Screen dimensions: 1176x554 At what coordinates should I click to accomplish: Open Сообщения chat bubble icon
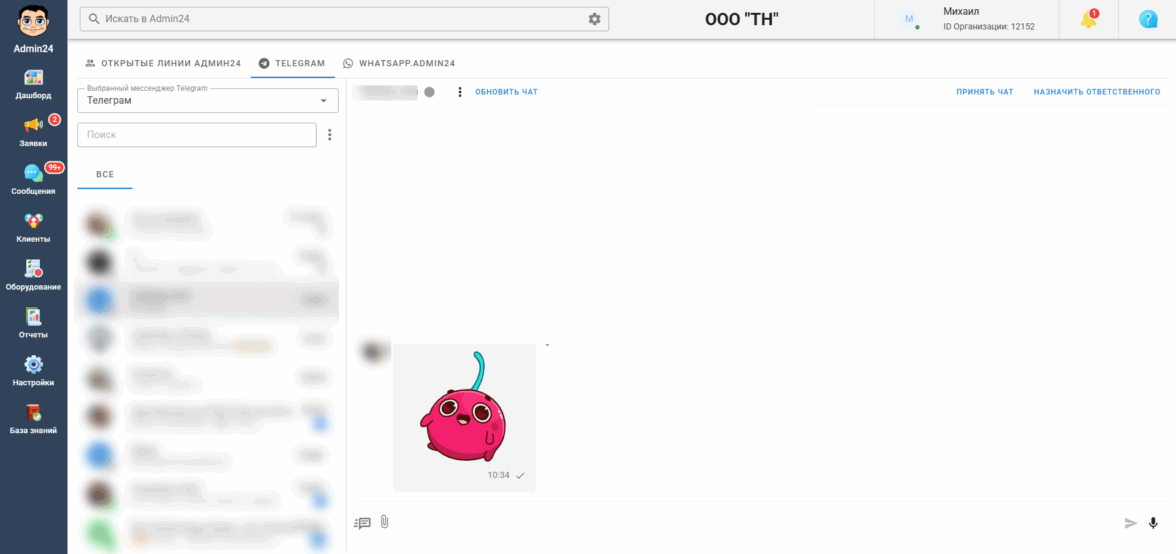click(x=33, y=173)
